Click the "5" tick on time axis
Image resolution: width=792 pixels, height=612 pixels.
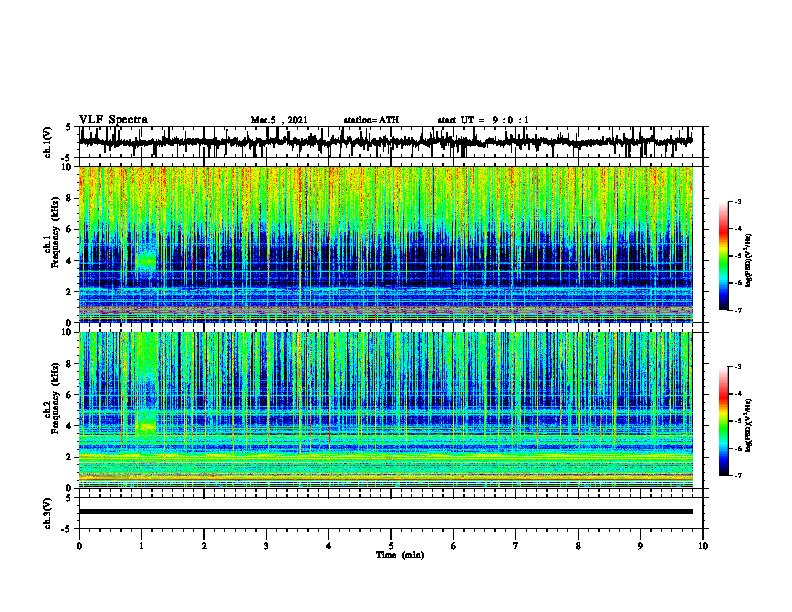(391, 546)
